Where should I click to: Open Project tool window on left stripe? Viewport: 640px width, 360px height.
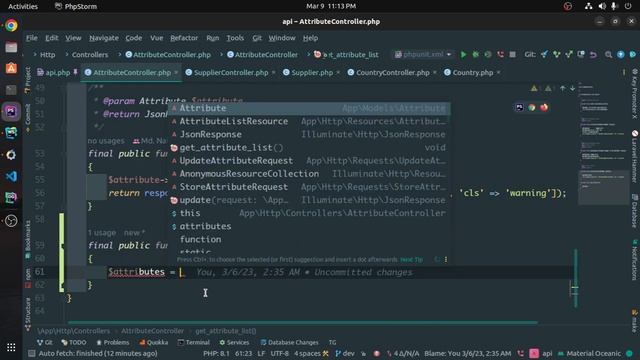(28, 80)
